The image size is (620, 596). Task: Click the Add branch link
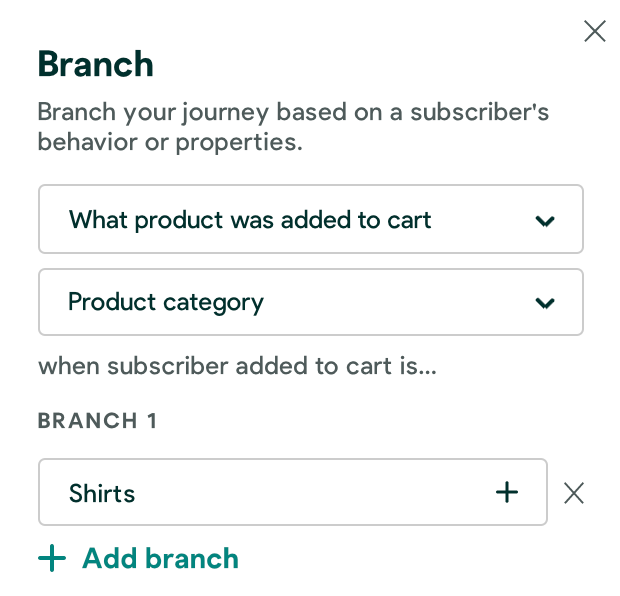160,558
